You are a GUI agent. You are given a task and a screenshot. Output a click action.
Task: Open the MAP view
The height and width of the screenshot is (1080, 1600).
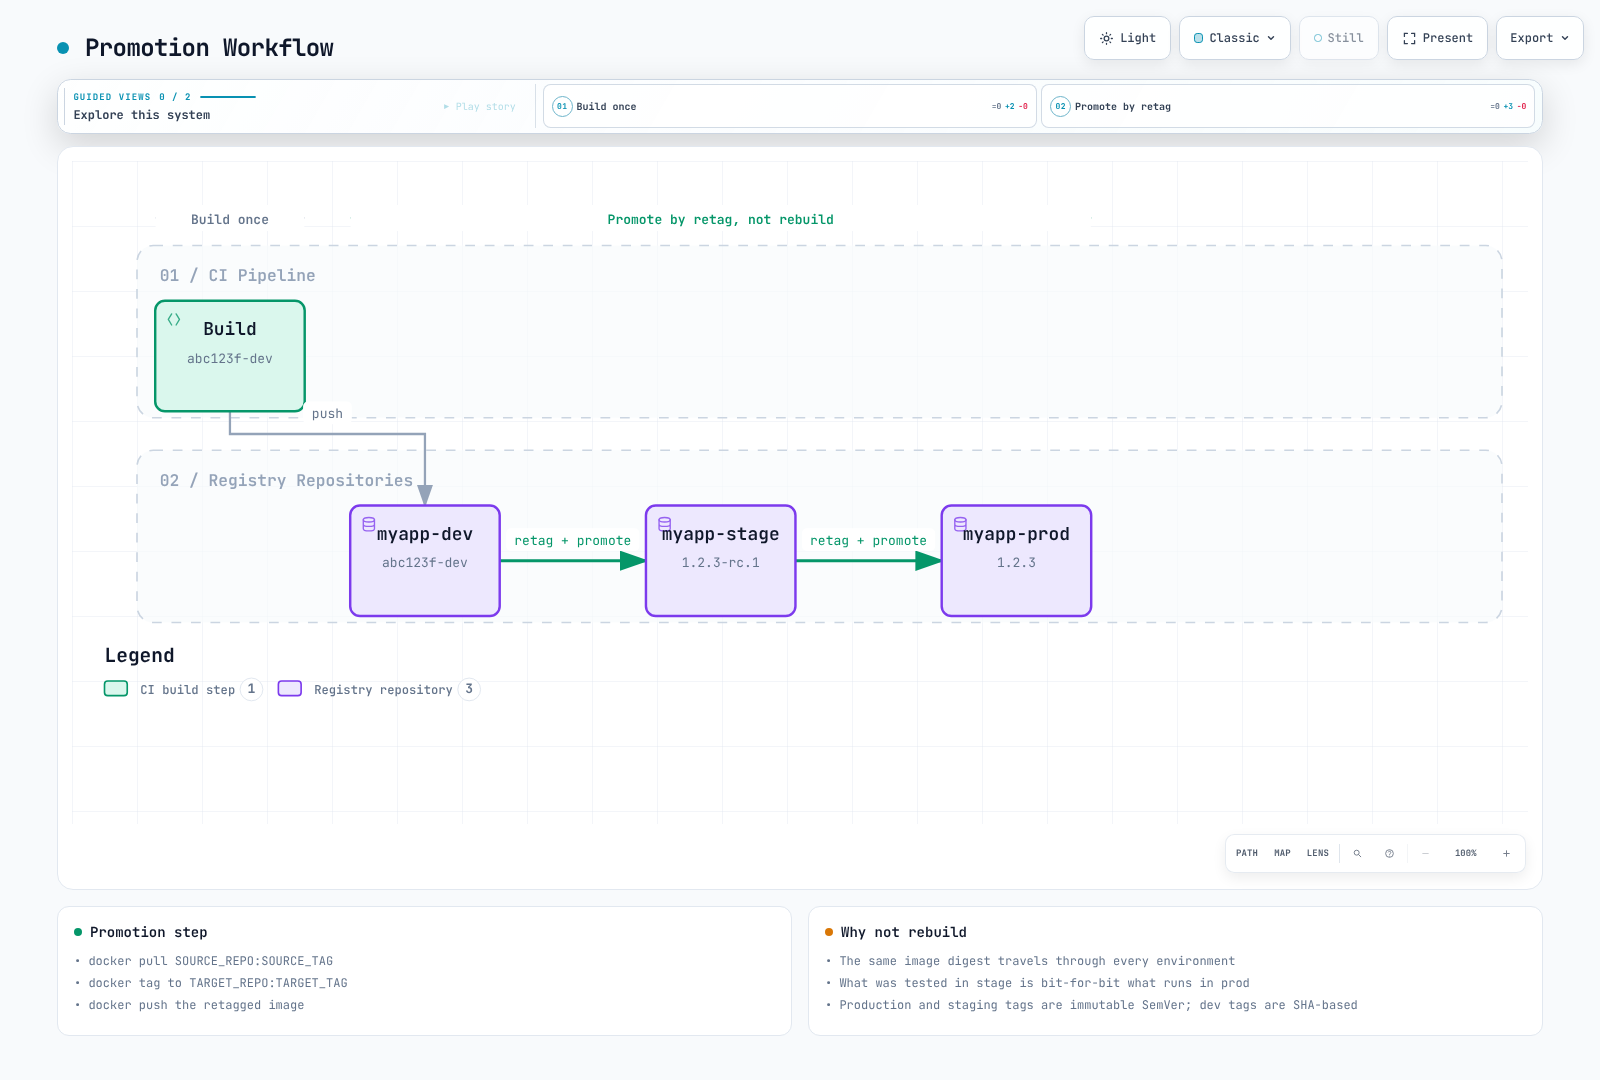[x=1283, y=853]
